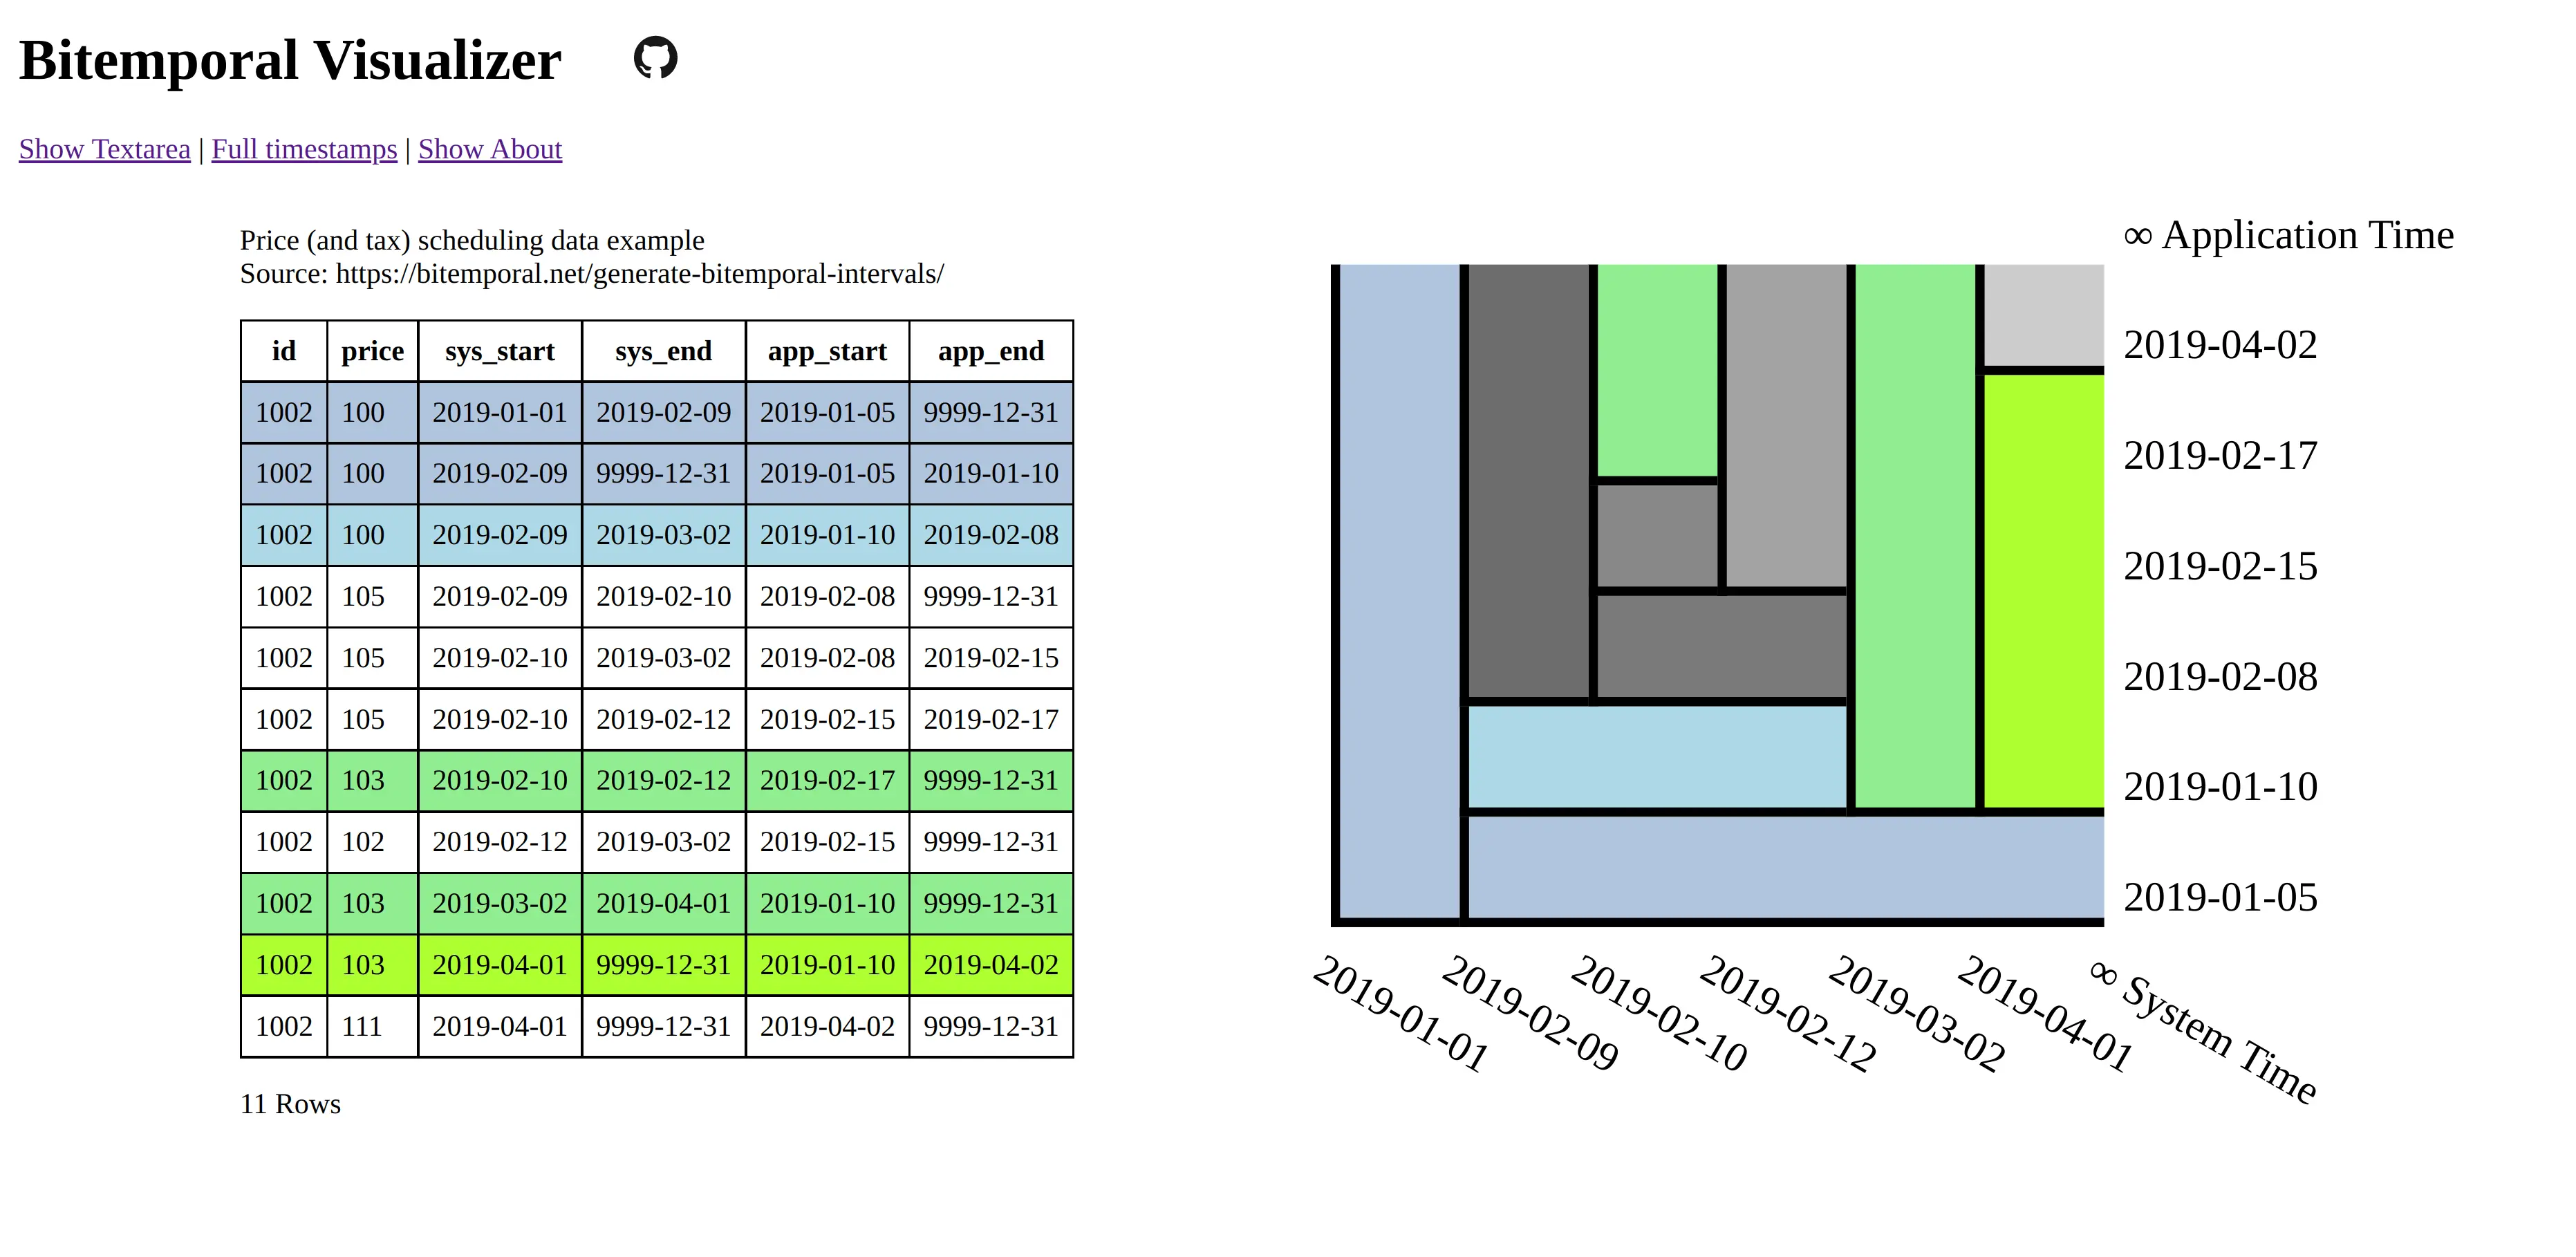Click the 2019-02-09 sys_start cell in row 2

pos(498,473)
